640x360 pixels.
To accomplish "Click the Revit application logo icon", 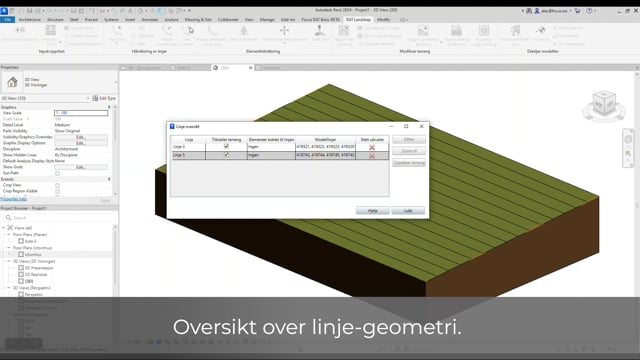I will [x=4, y=11].
